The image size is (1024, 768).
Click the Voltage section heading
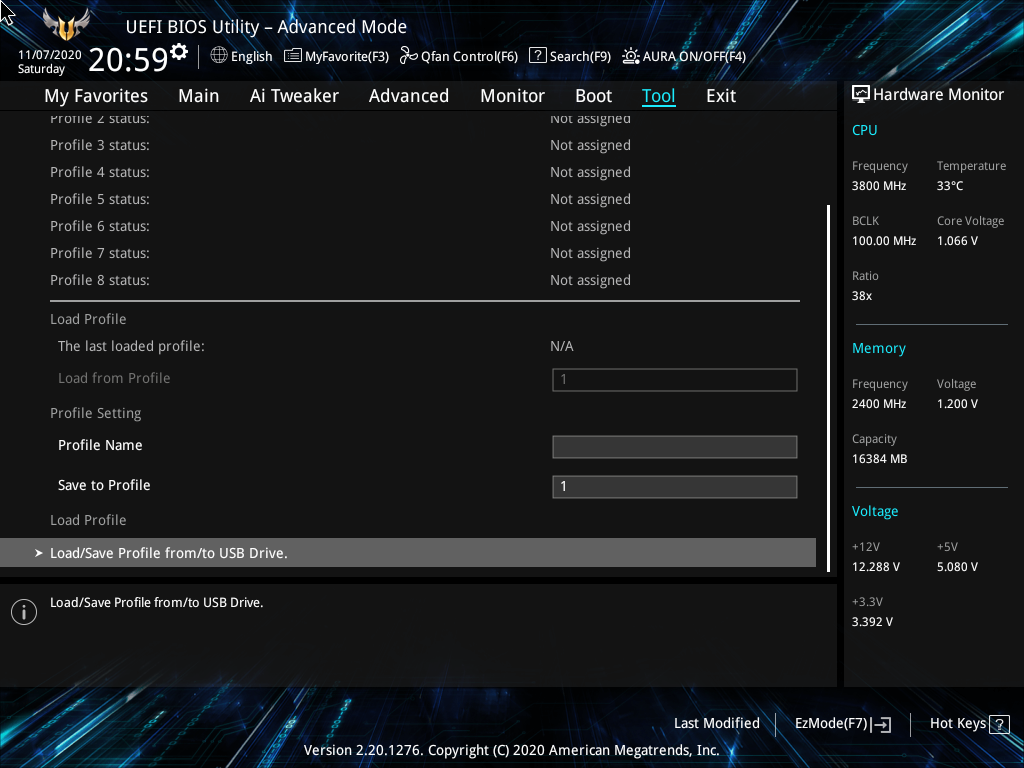pos(874,511)
